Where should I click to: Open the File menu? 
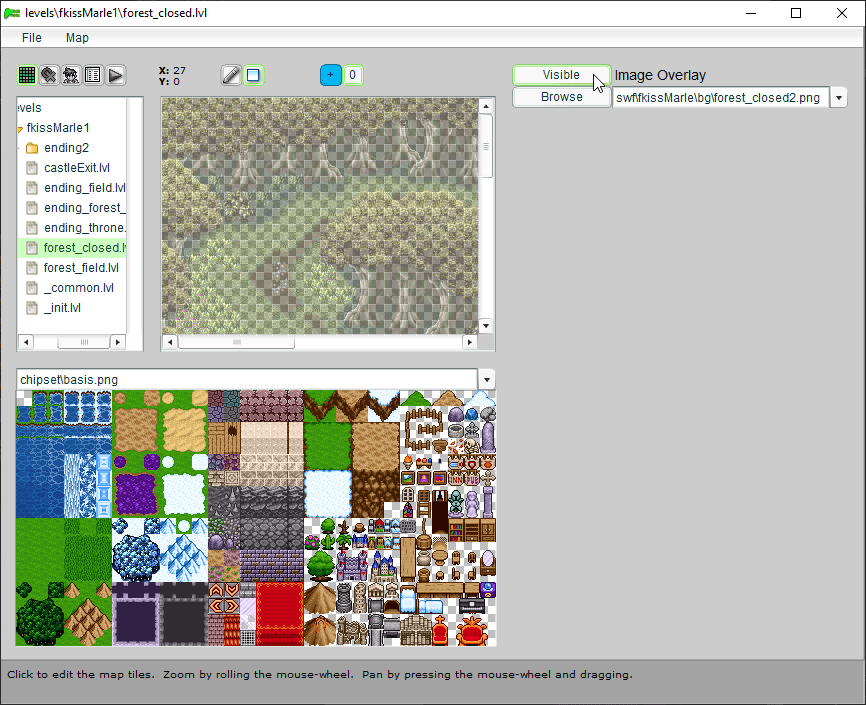(31, 37)
